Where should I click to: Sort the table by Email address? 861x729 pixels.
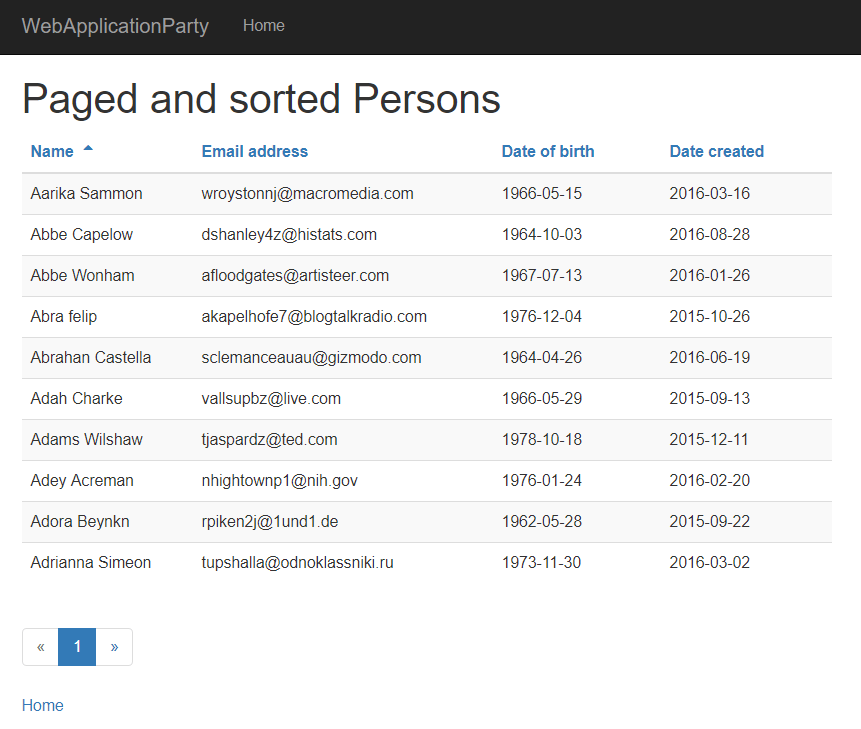[254, 151]
